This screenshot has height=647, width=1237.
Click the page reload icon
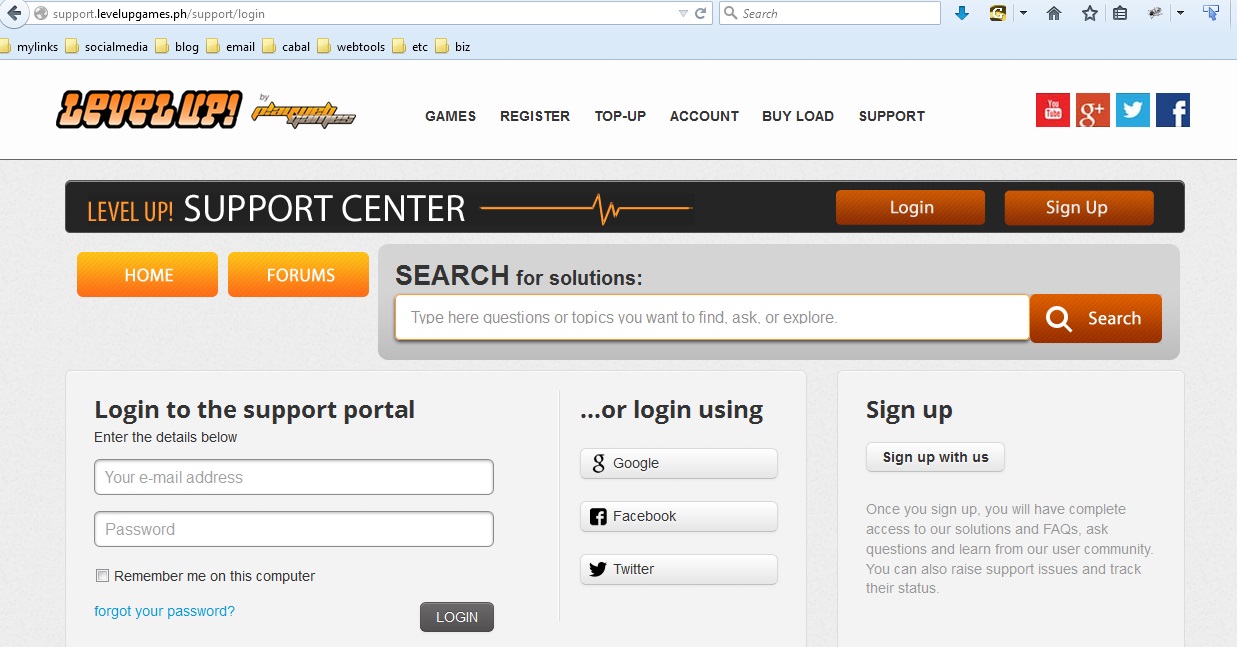(700, 13)
